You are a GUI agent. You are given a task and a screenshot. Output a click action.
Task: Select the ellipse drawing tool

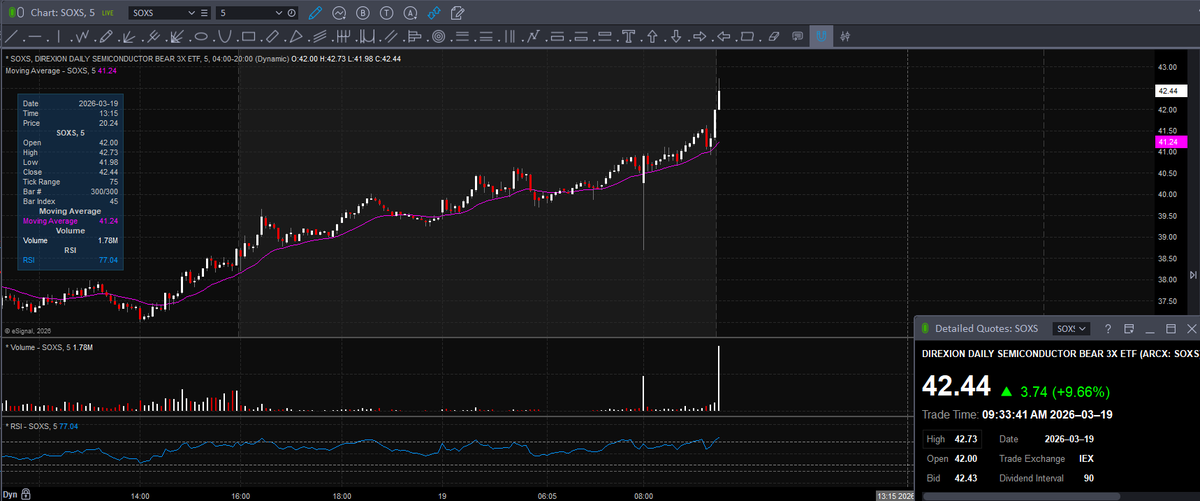pyautogui.click(x=201, y=37)
